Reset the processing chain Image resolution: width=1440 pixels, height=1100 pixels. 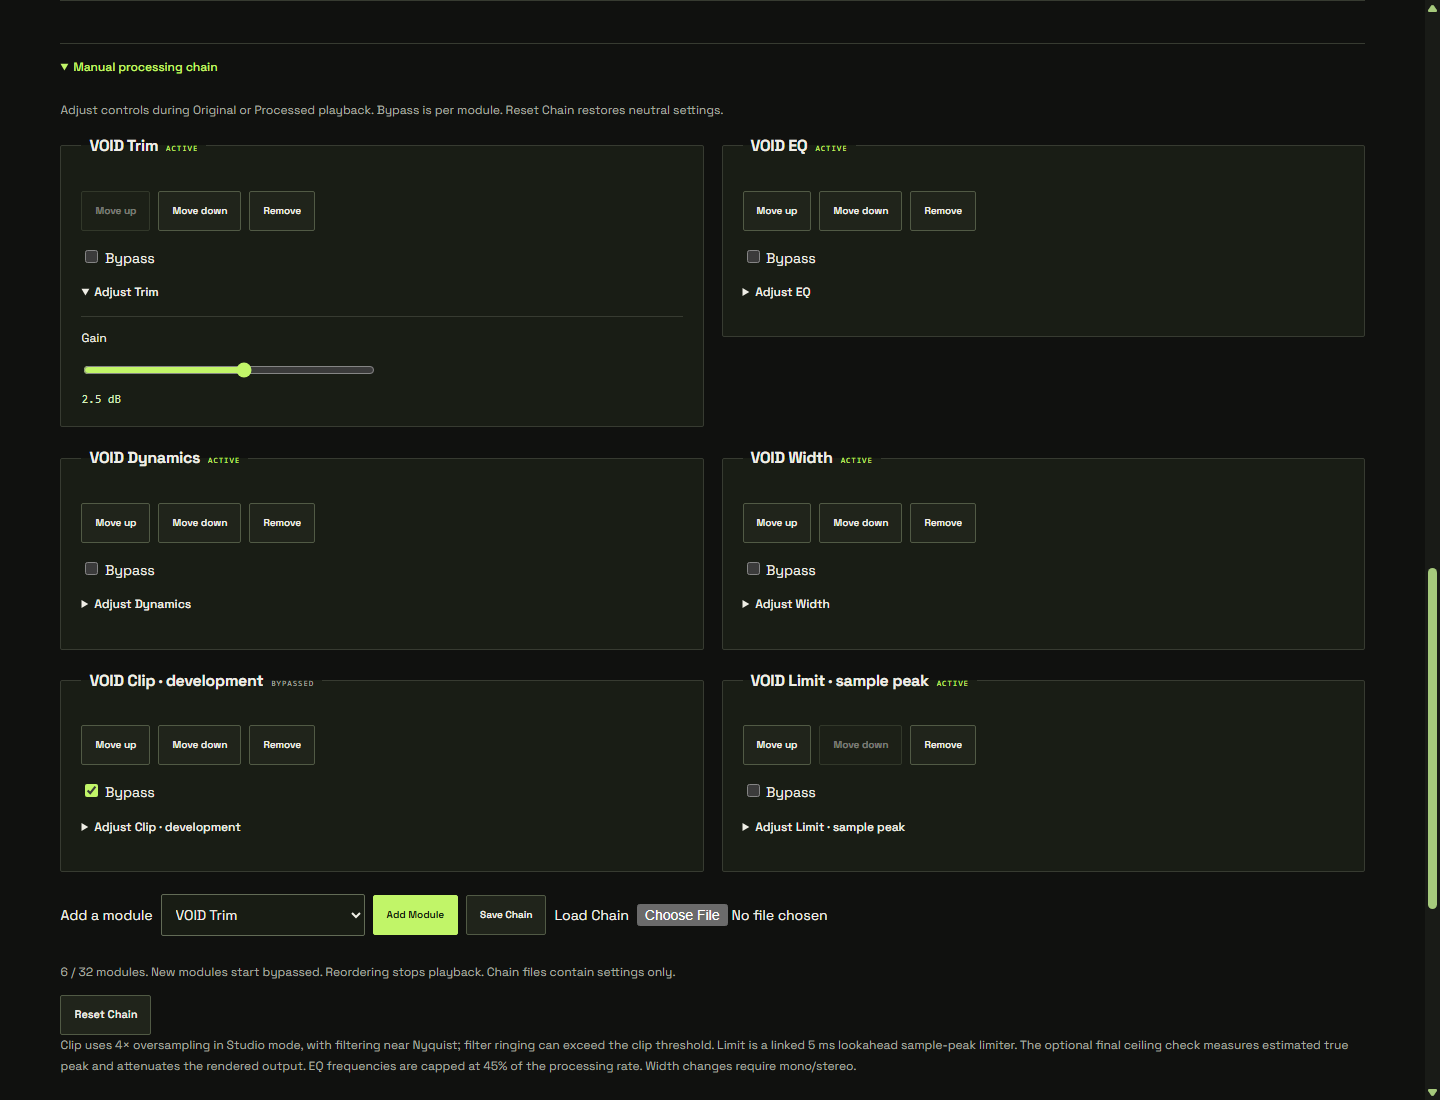pyautogui.click(x=106, y=1014)
